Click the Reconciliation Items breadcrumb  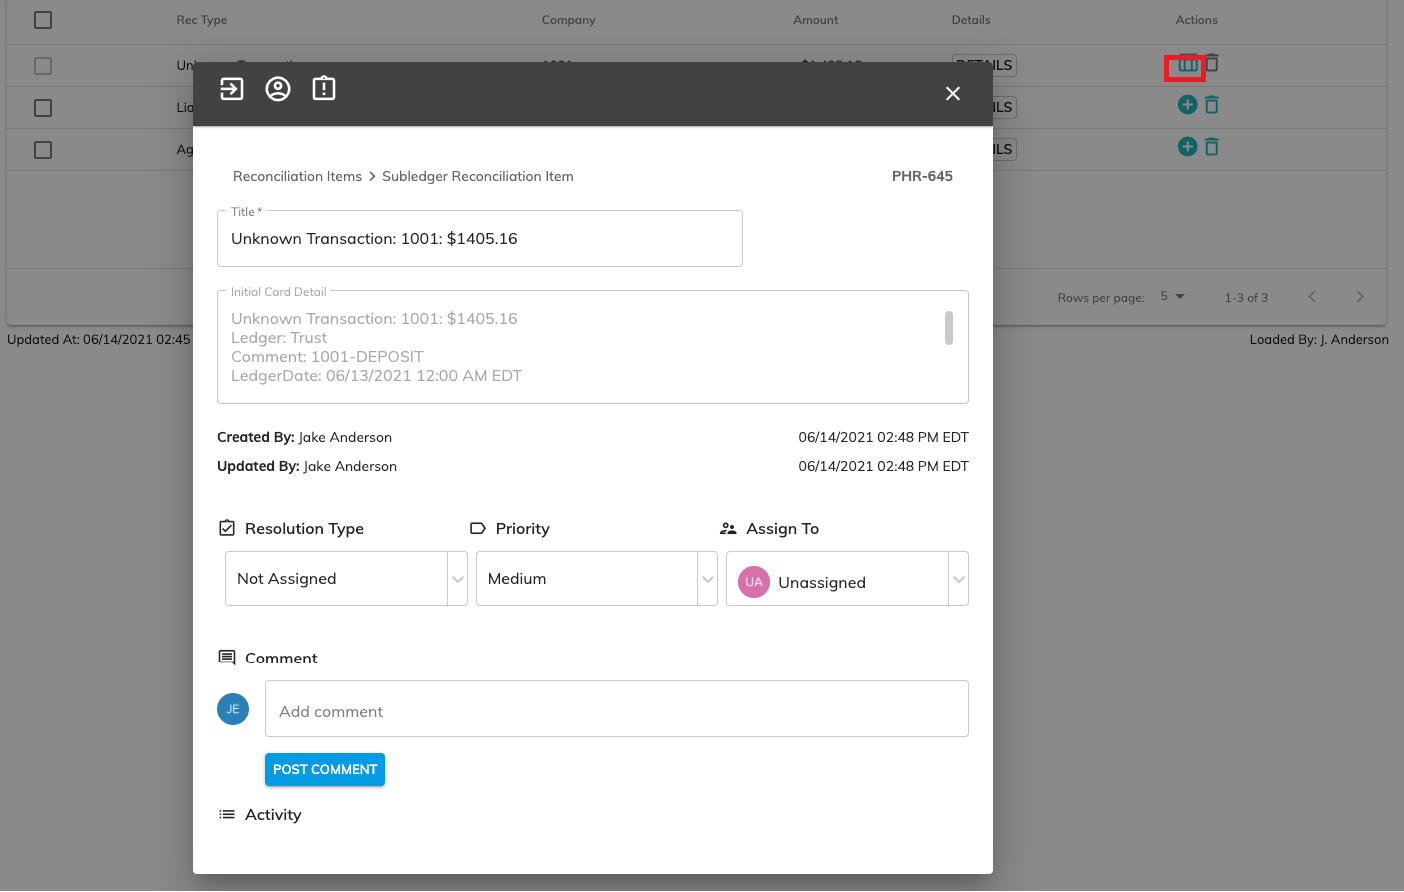pyautogui.click(x=297, y=176)
